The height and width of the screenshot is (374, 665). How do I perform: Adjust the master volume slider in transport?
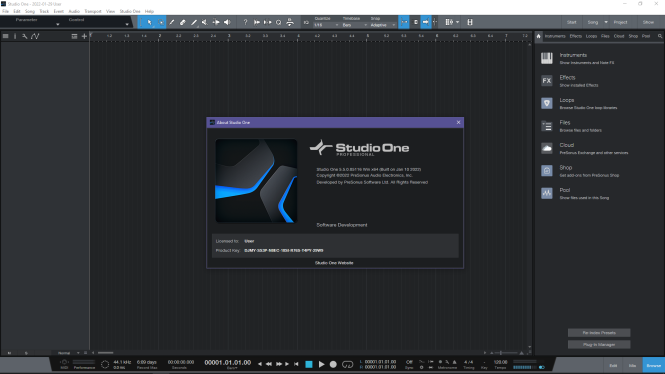click(x=525, y=367)
